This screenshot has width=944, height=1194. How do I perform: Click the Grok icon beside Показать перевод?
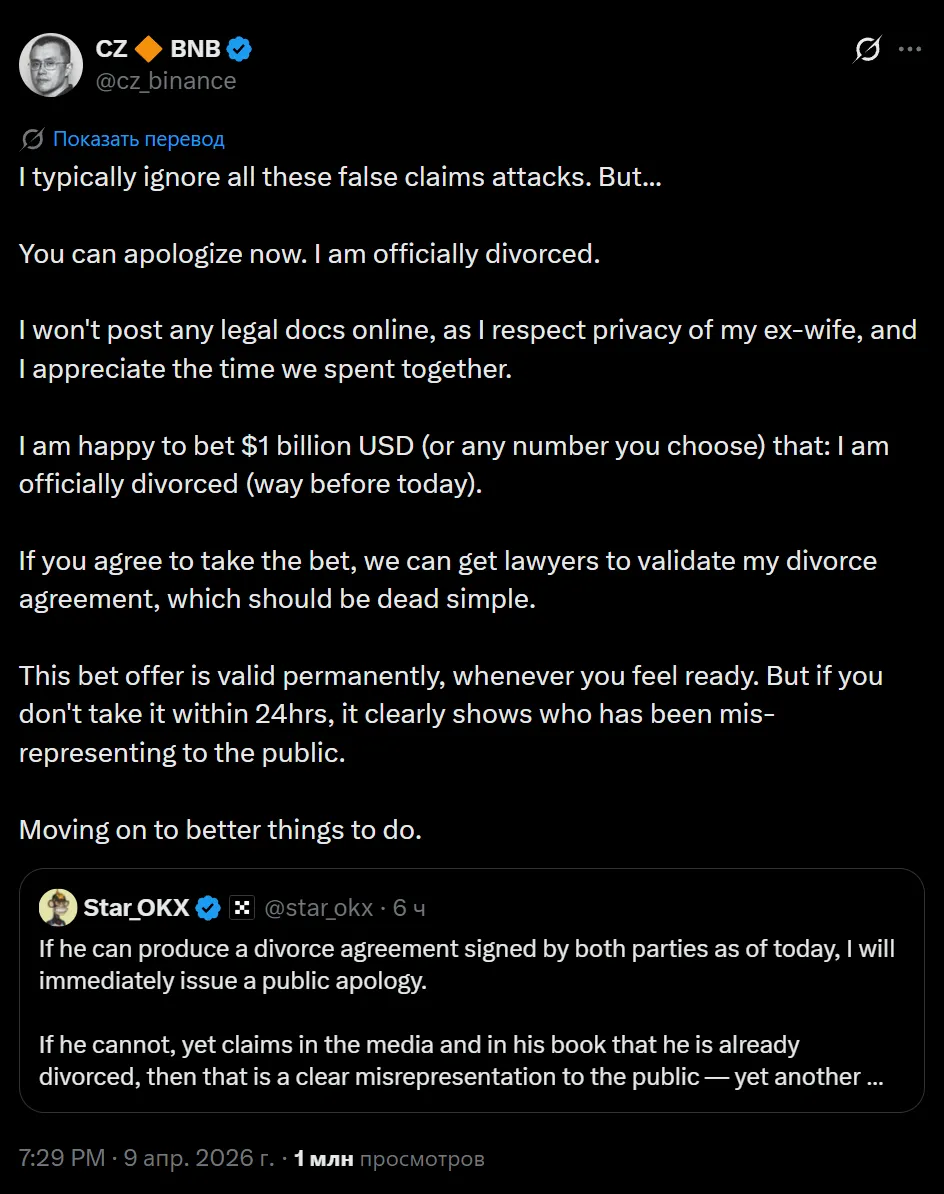tap(32, 139)
